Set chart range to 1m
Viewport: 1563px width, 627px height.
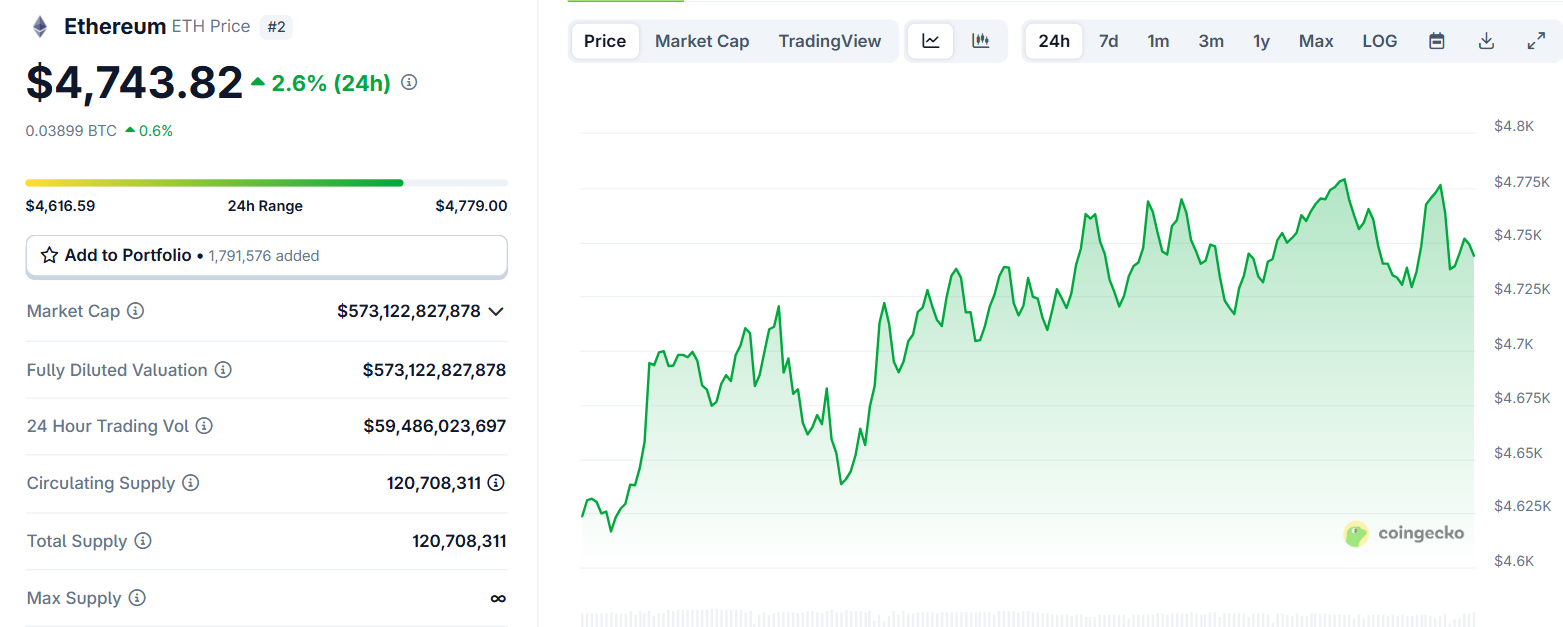(1158, 41)
